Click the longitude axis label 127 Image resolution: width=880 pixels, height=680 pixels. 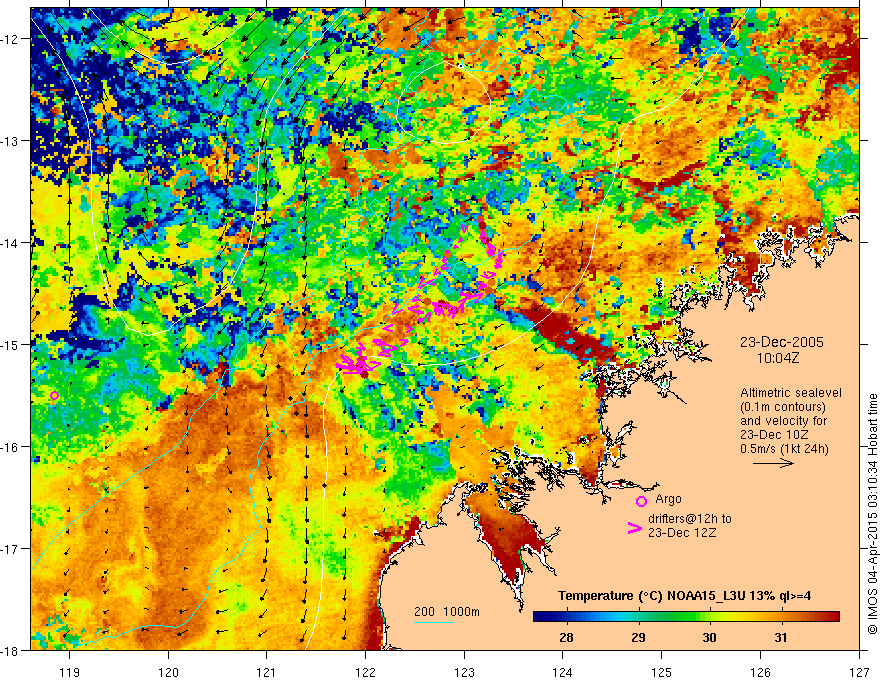859,672
